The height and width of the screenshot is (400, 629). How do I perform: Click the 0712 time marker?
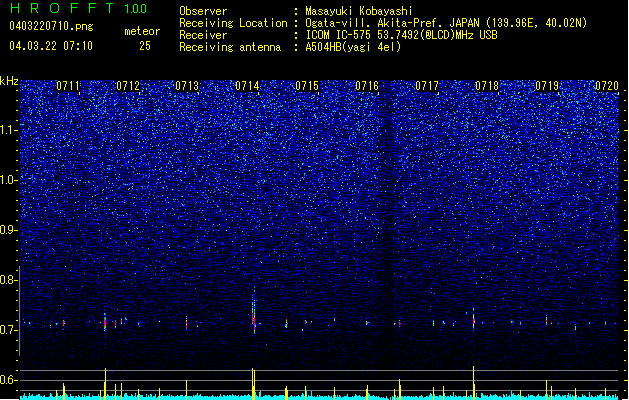pos(128,86)
